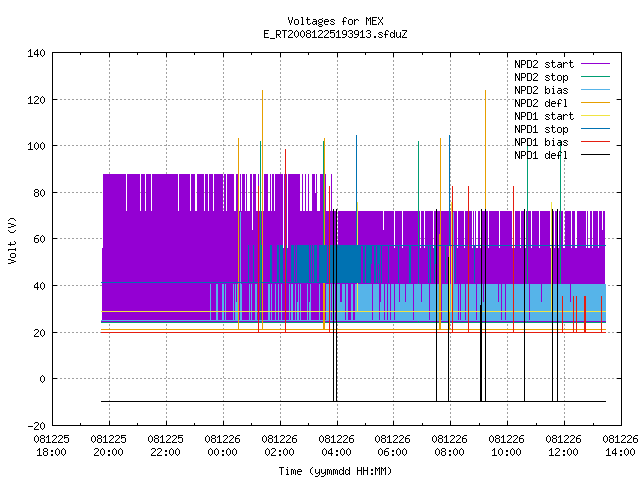Click the y-axis tick value 0

[42, 379]
